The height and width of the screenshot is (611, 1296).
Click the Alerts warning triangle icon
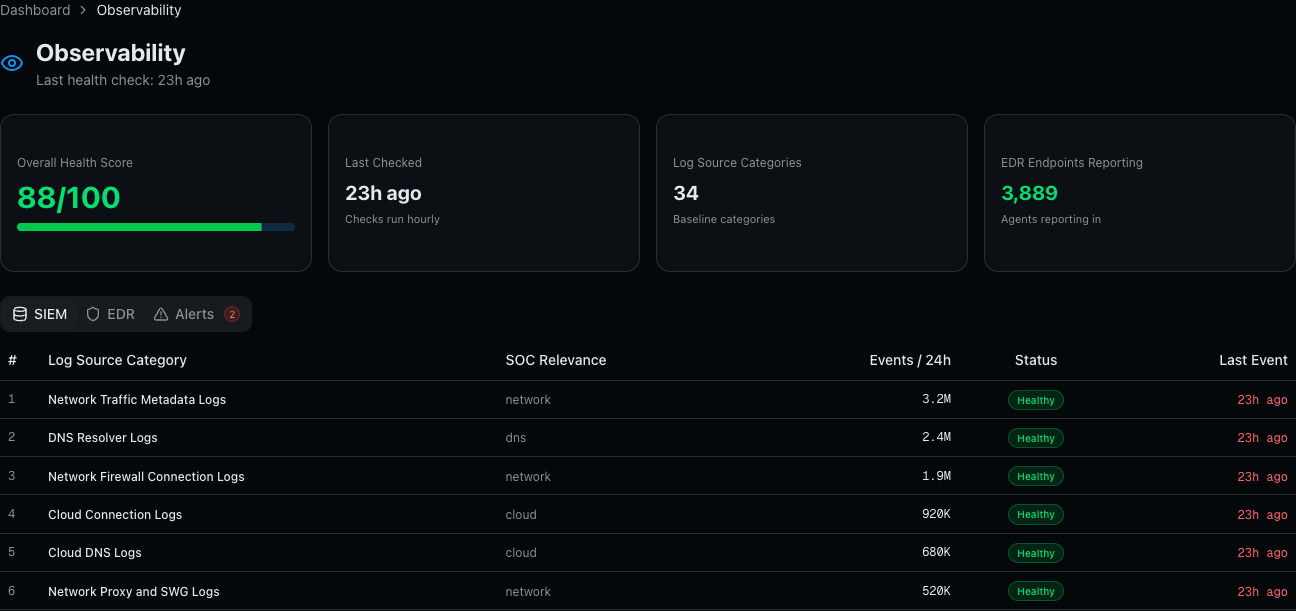[x=161, y=314]
